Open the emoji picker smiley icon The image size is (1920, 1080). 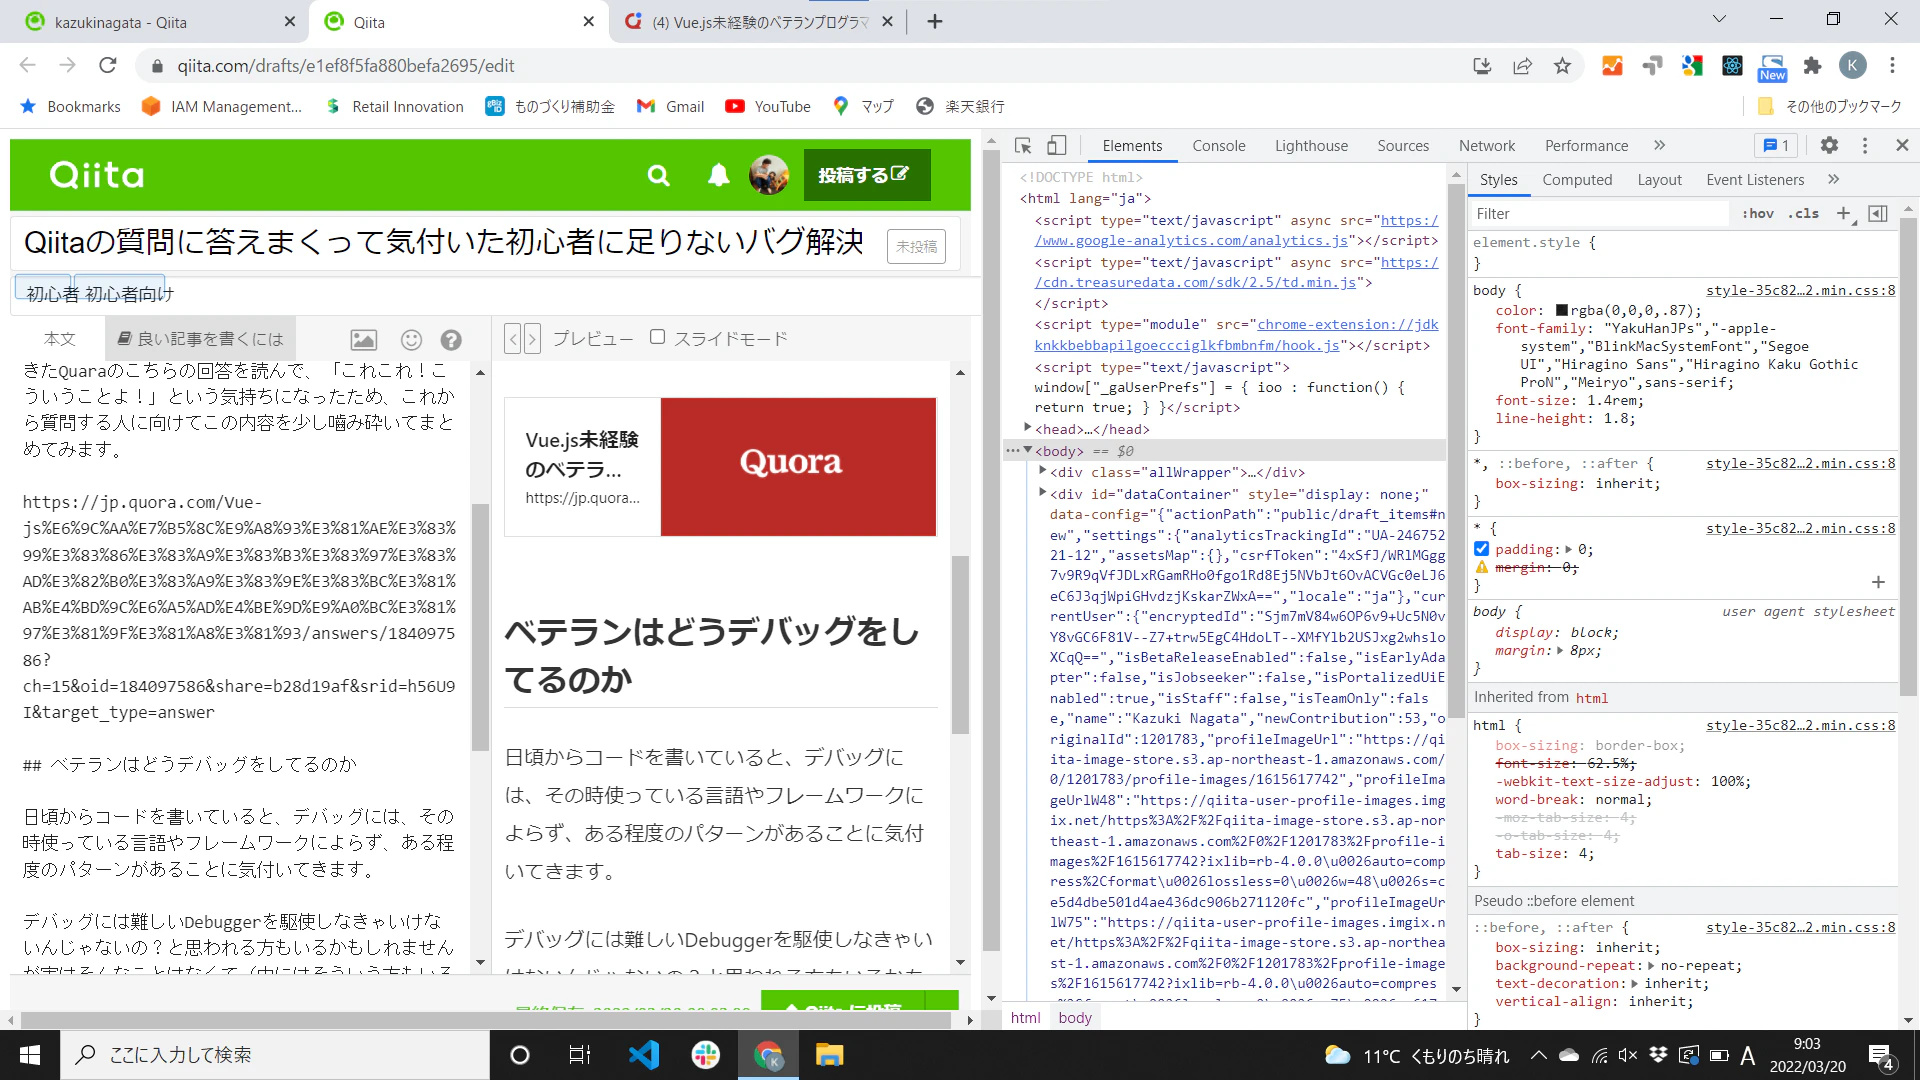pyautogui.click(x=411, y=340)
